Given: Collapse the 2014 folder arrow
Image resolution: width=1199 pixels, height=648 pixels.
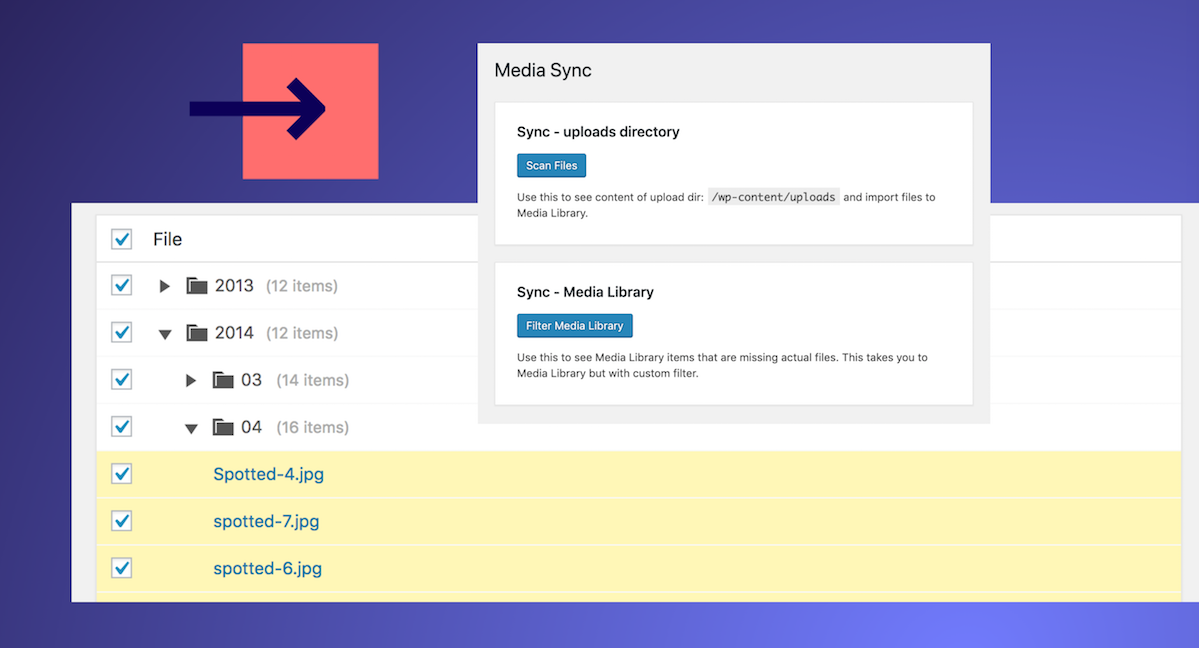Looking at the screenshot, I should (x=164, y=334).
